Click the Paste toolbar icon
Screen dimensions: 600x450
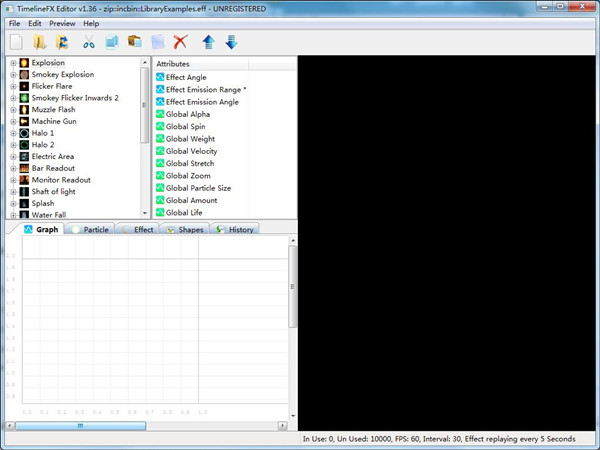coord(135,41)
